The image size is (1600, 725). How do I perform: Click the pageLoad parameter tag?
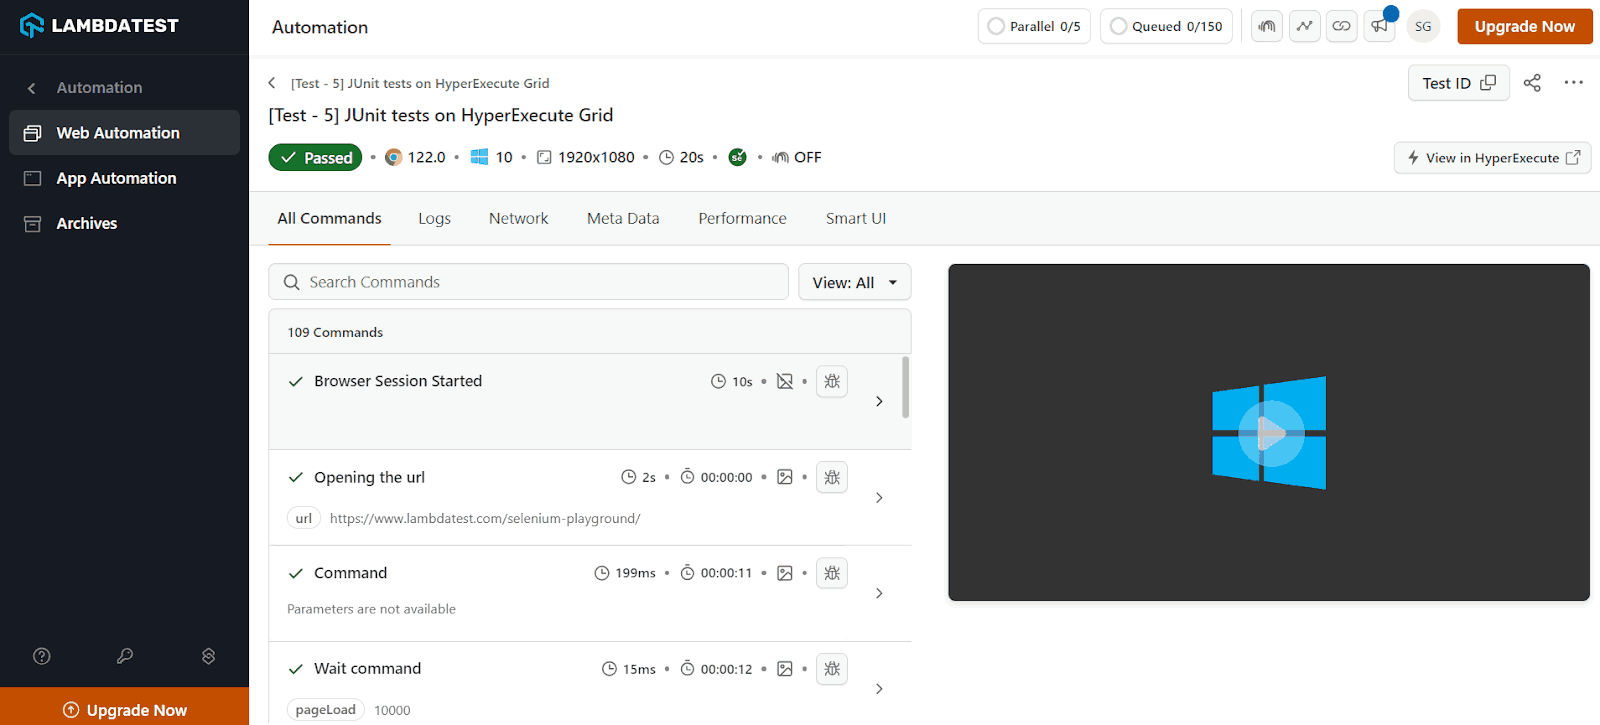[326, 710]
